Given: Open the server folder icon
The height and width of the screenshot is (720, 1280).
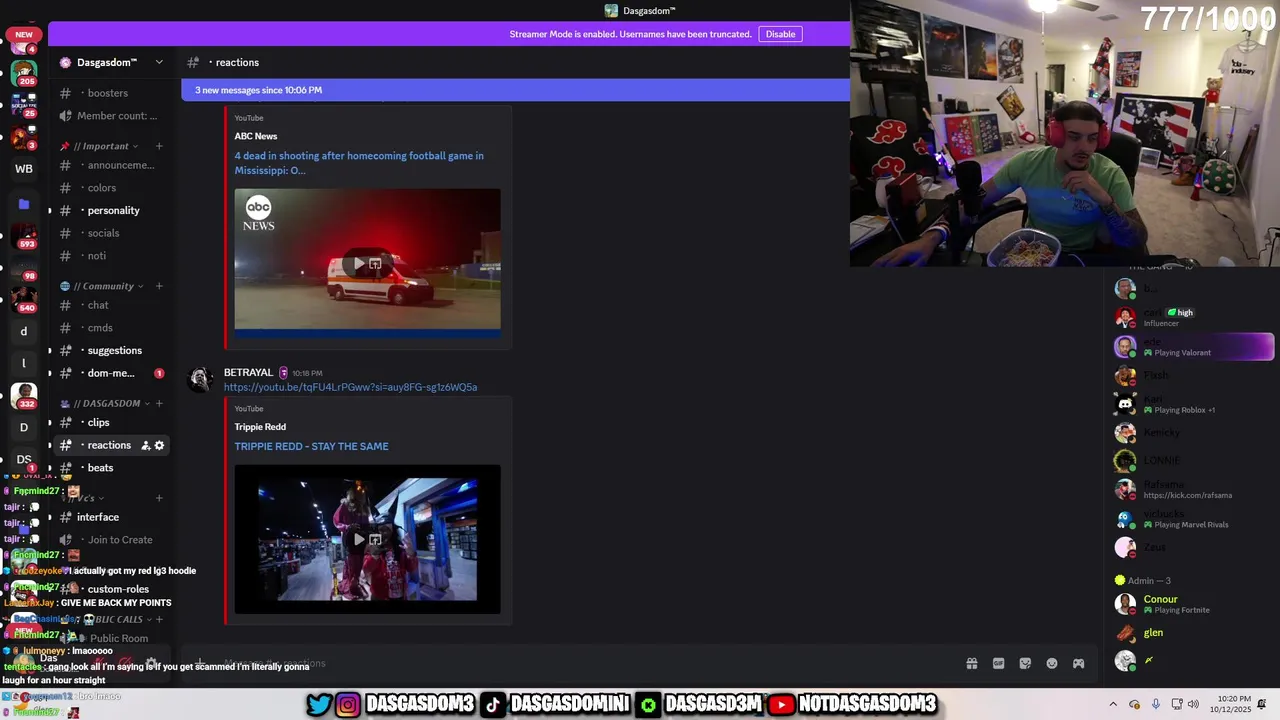Looking at the screenshot, I should 24,204.
